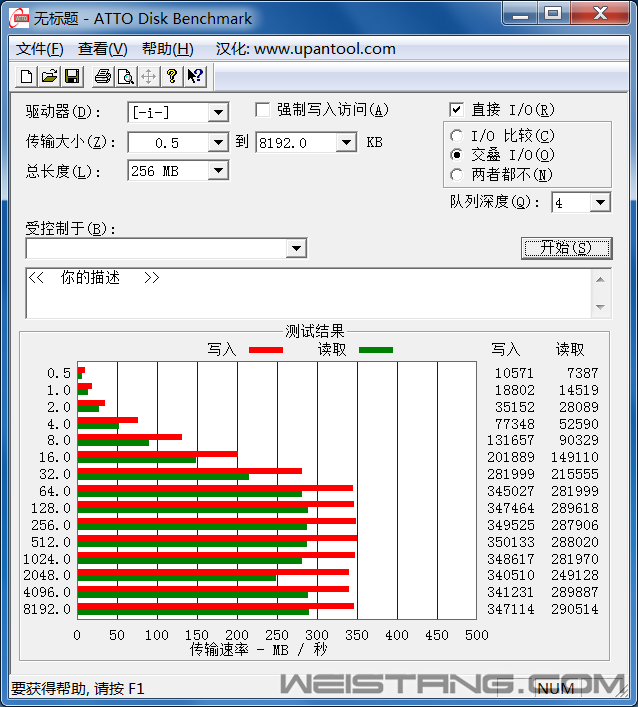Open the 驱动器 drive dropdown
The image size is (638, 707).
pos(219,112)
